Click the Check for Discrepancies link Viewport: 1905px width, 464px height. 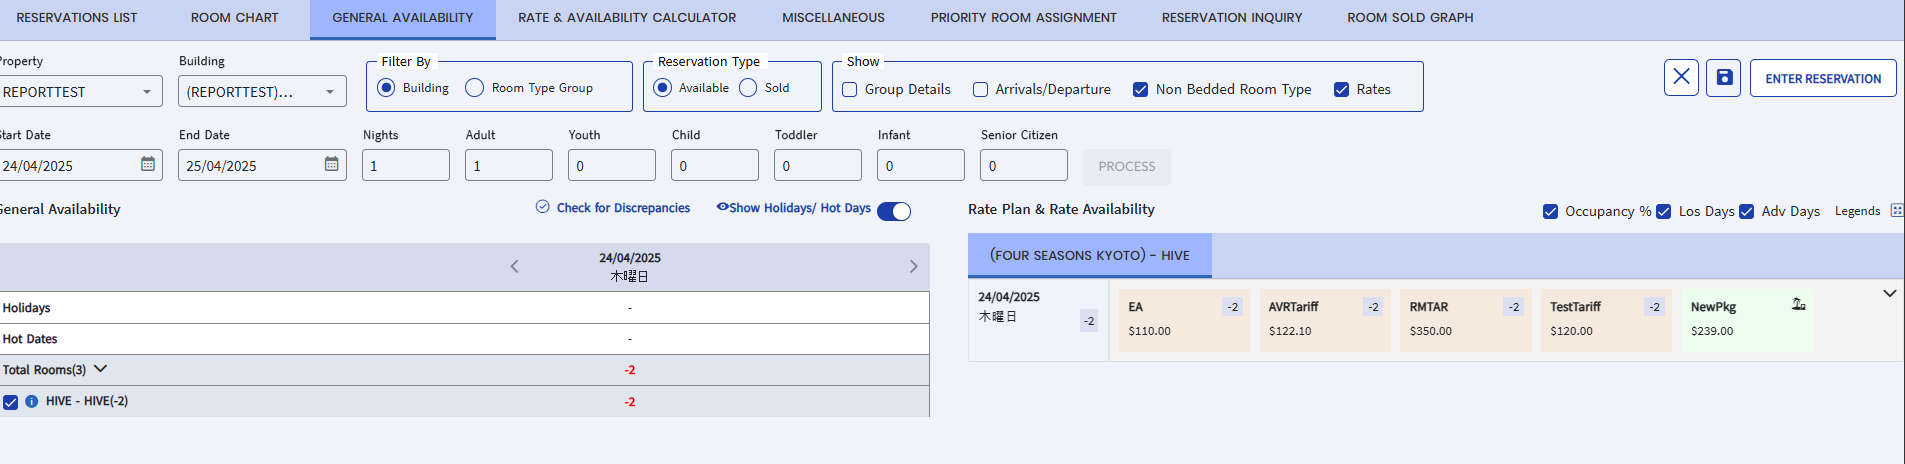tap(622, 208)
